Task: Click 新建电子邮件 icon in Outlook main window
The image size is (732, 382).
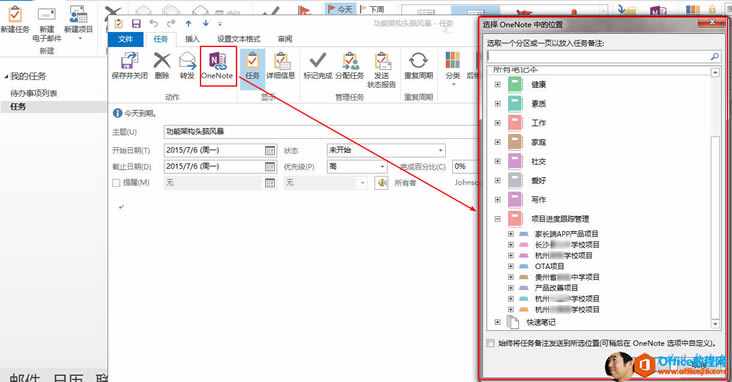Action: 46,14
